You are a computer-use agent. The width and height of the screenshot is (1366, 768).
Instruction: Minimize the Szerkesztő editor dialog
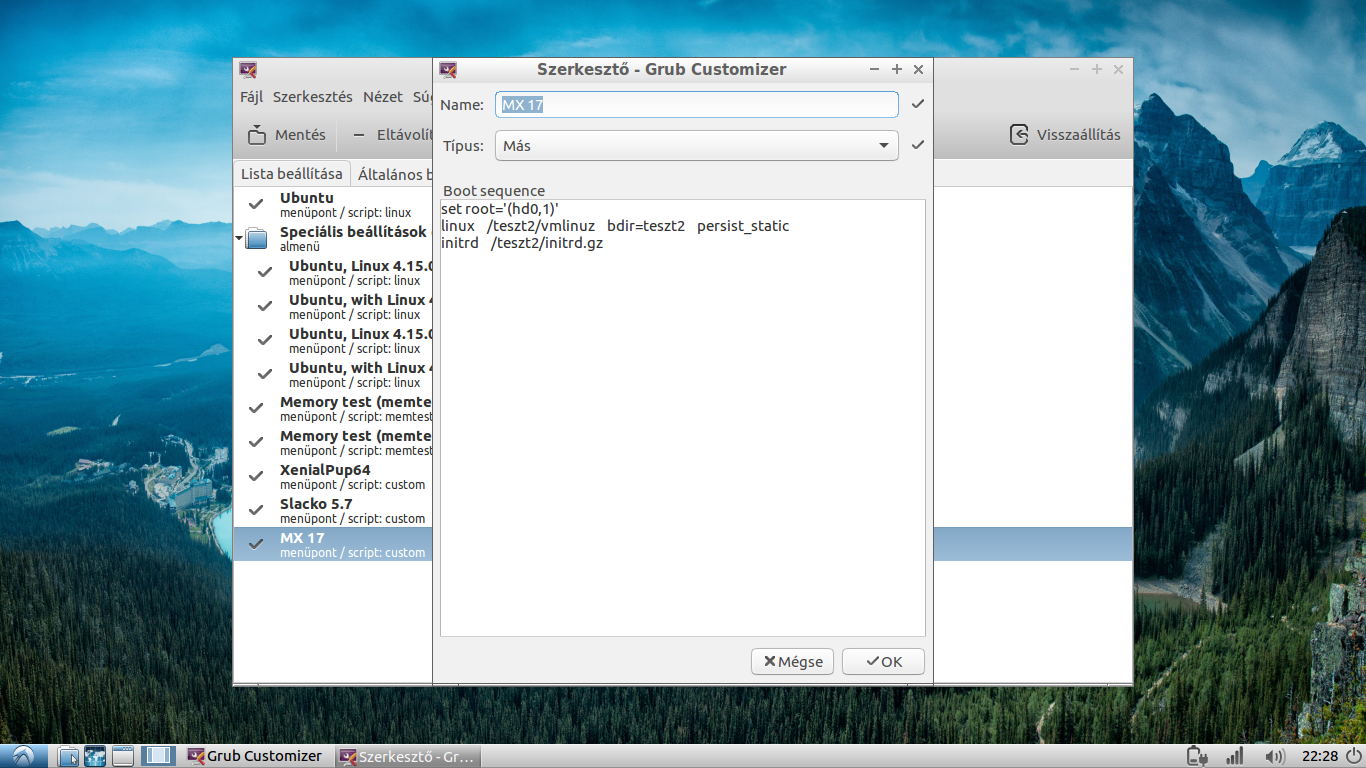(x=875, y=69)
